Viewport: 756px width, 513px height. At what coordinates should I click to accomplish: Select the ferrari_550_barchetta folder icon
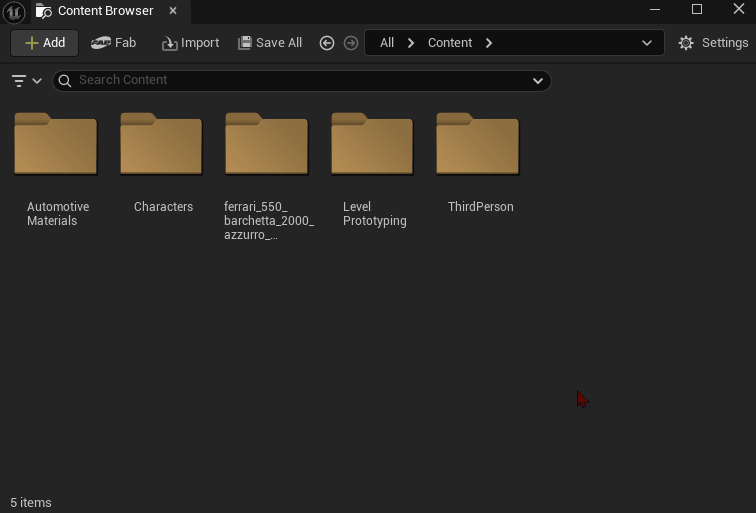click(x=267, y=144)
